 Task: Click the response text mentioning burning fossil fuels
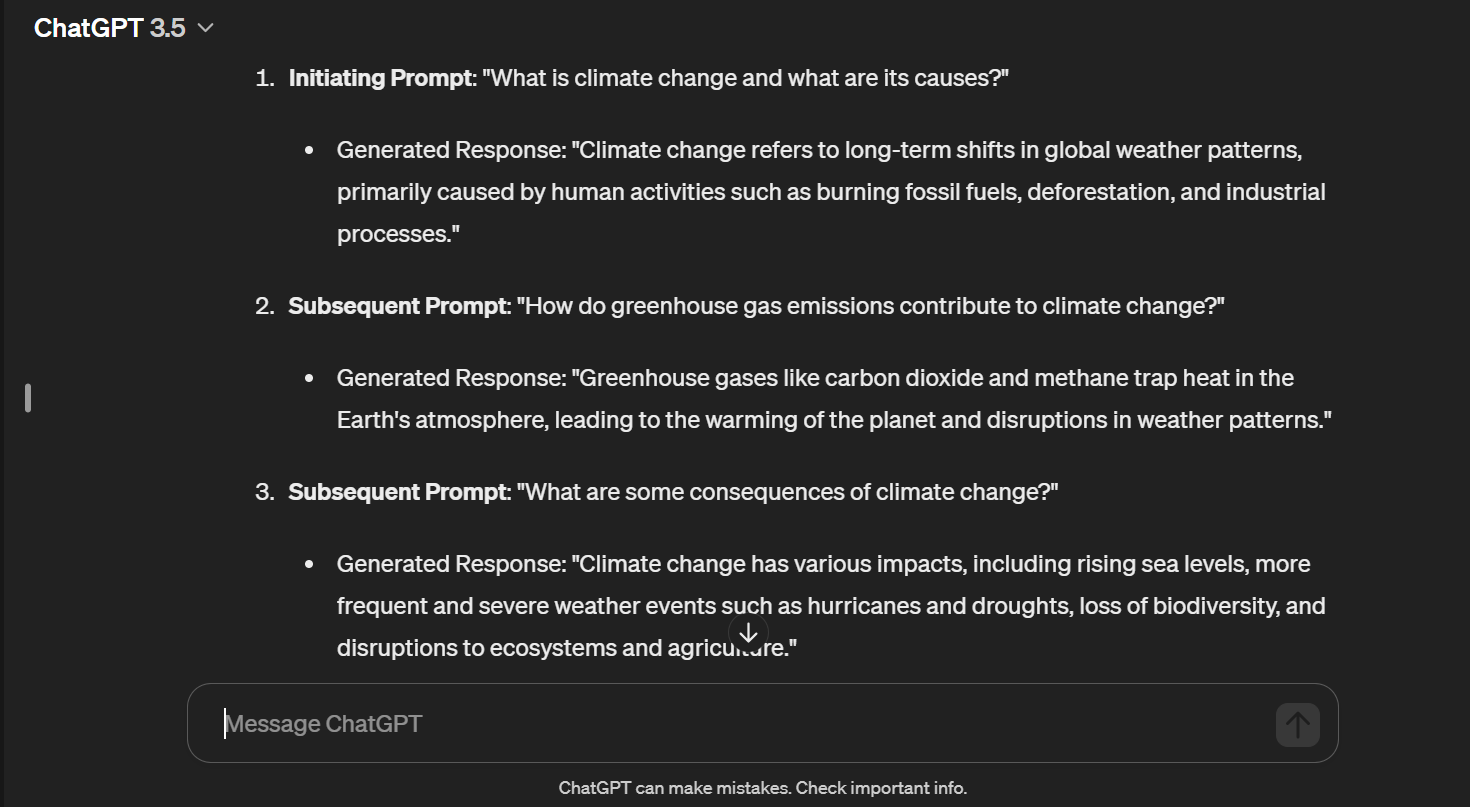(x=831, y=192)
